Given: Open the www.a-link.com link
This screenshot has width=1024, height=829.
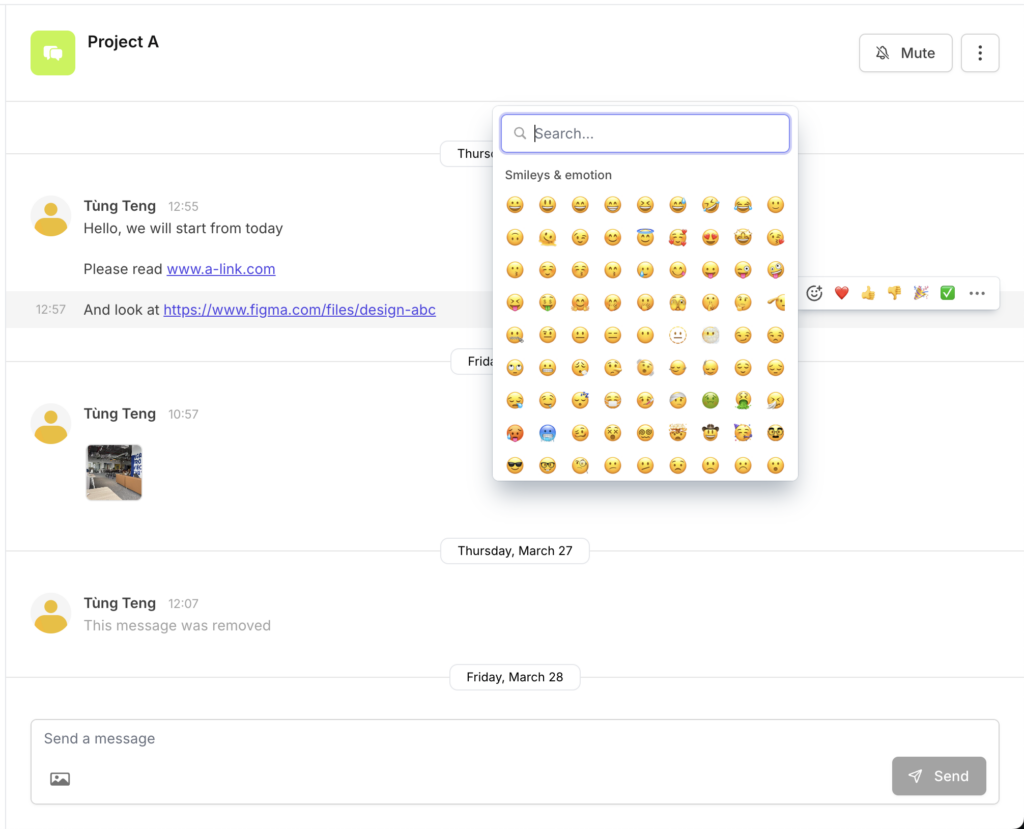Looking at the screenshot, I should click(221, 269).
